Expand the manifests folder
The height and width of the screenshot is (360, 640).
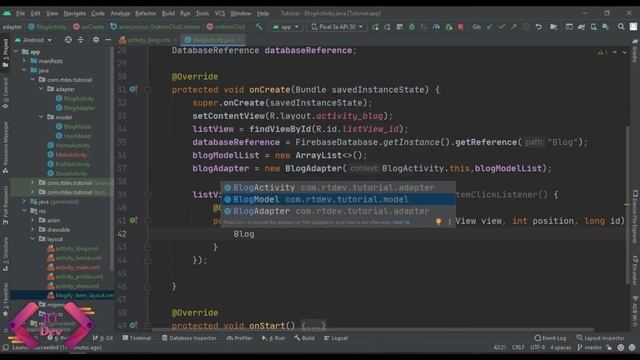click(24, 61)
